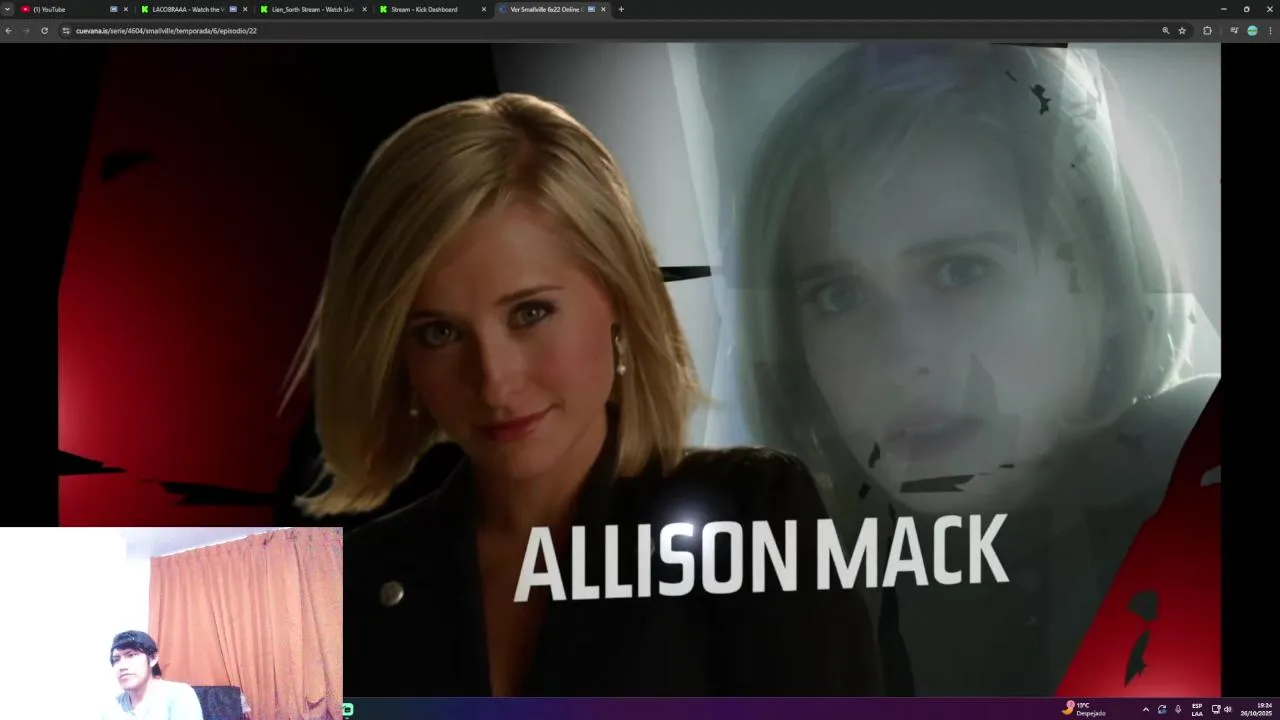The image size is (1280, 720).
Task: Open the browser profile avatar
Action: tap(1252, 31)
